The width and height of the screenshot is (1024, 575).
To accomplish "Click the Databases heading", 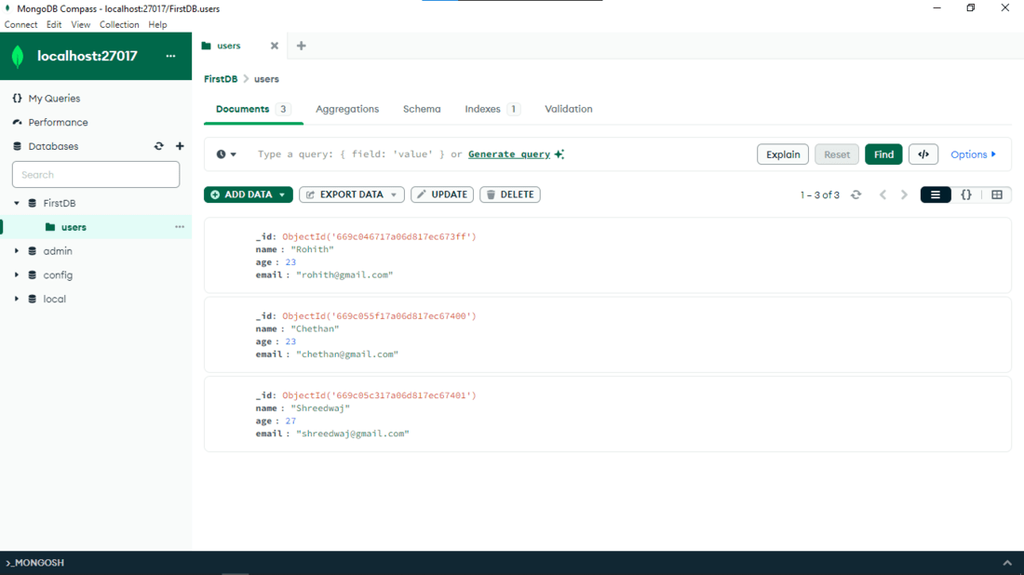I will click(53, 146).
